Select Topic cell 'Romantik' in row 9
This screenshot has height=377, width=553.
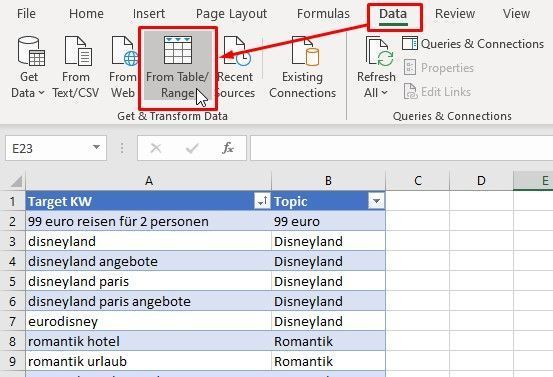pyautogui.click(x=328, y=361)
